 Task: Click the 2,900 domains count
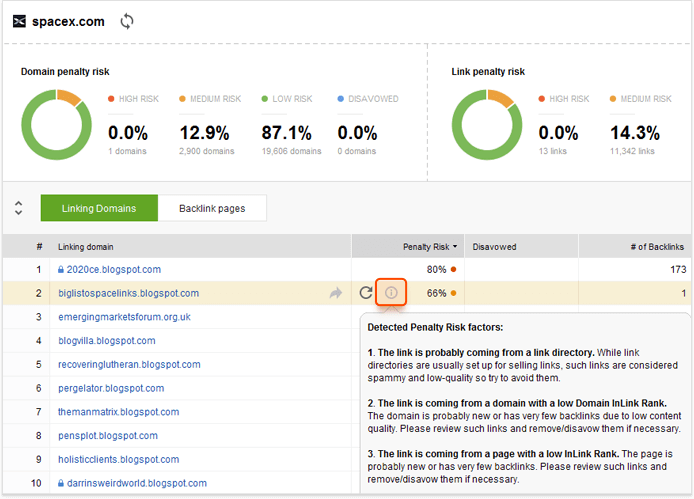click(207, 151)
